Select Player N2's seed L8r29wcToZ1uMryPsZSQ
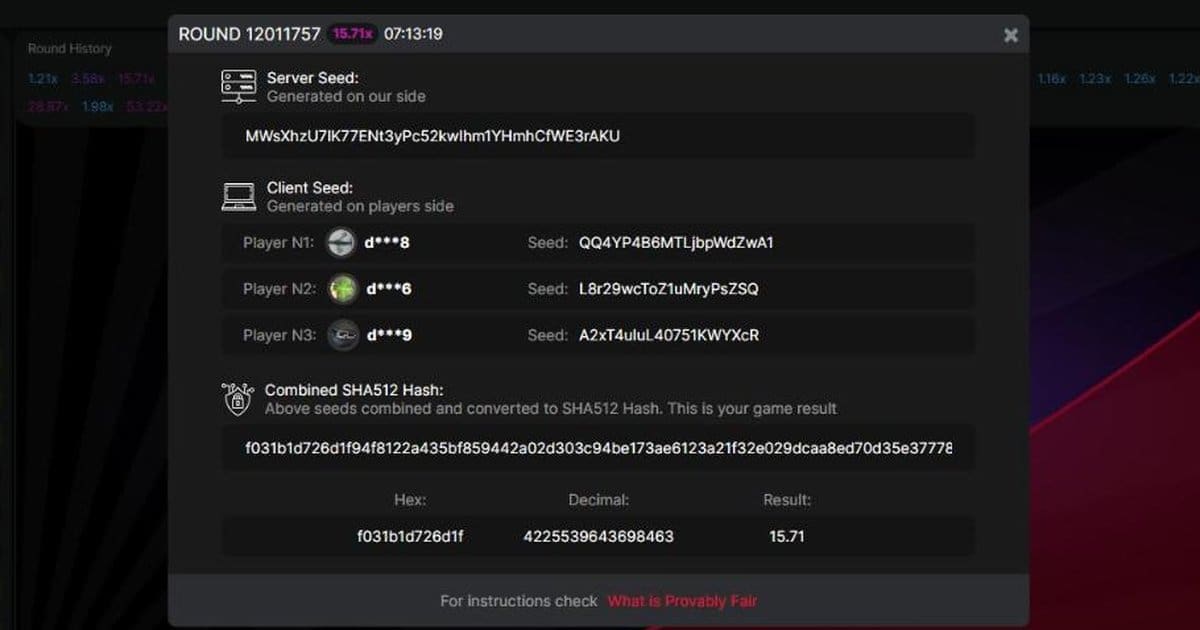The height and width of the screenshot is (630, 1200). coord(669,289)
